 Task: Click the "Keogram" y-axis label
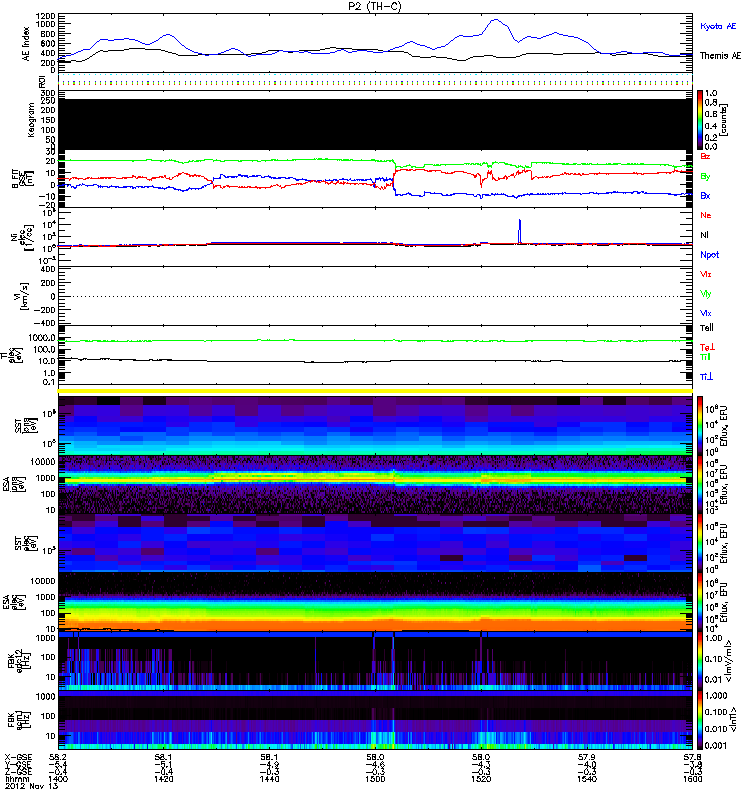31,120
